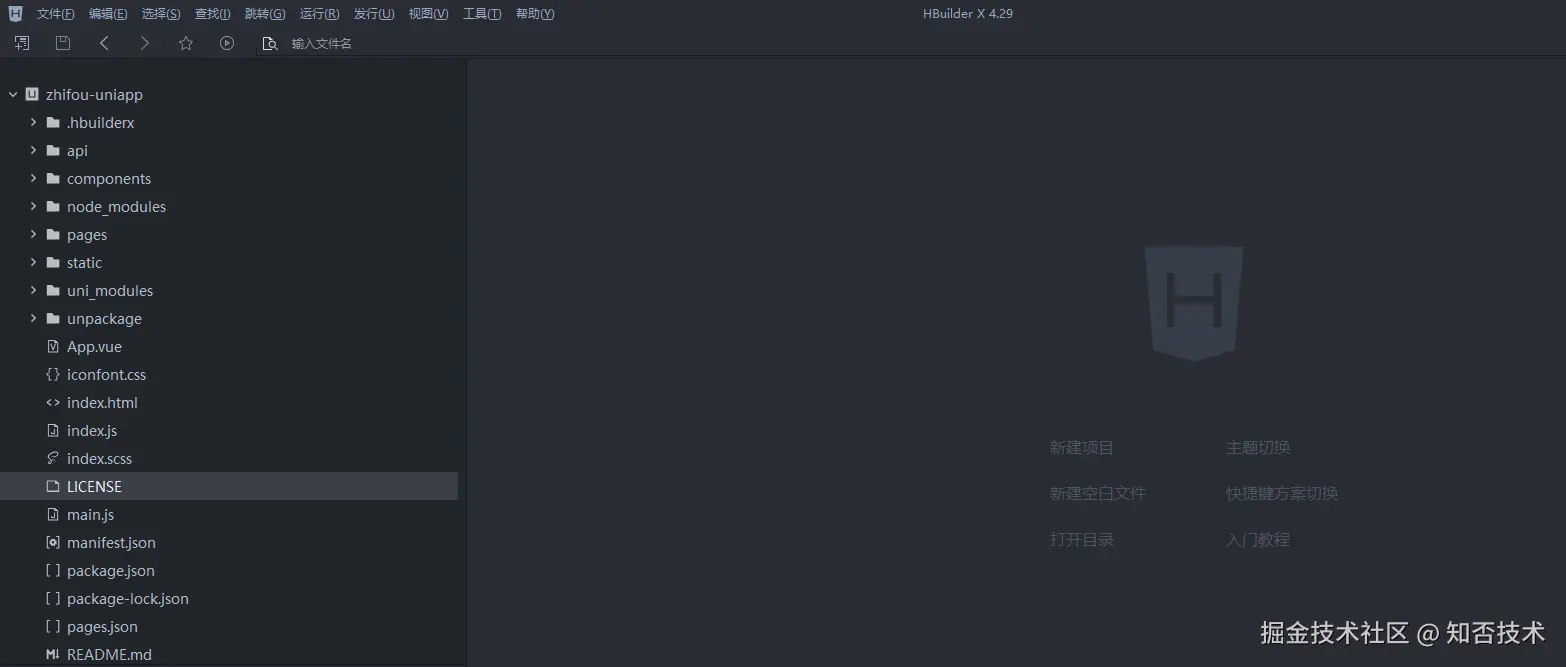Screen dimensions: 1566x667
Task: Click the main.js file icon
Action: pyautogui.click(x=53, y=514)
